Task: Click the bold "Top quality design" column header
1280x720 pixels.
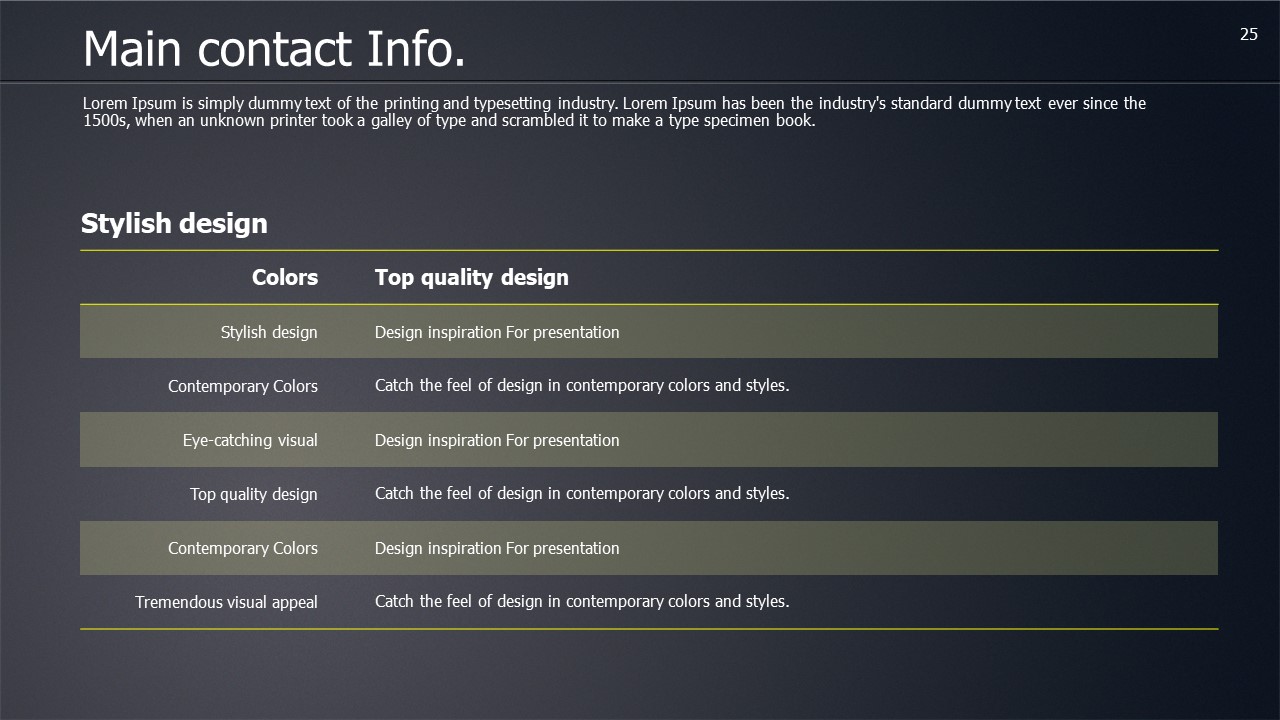Action: pos(471,278)
